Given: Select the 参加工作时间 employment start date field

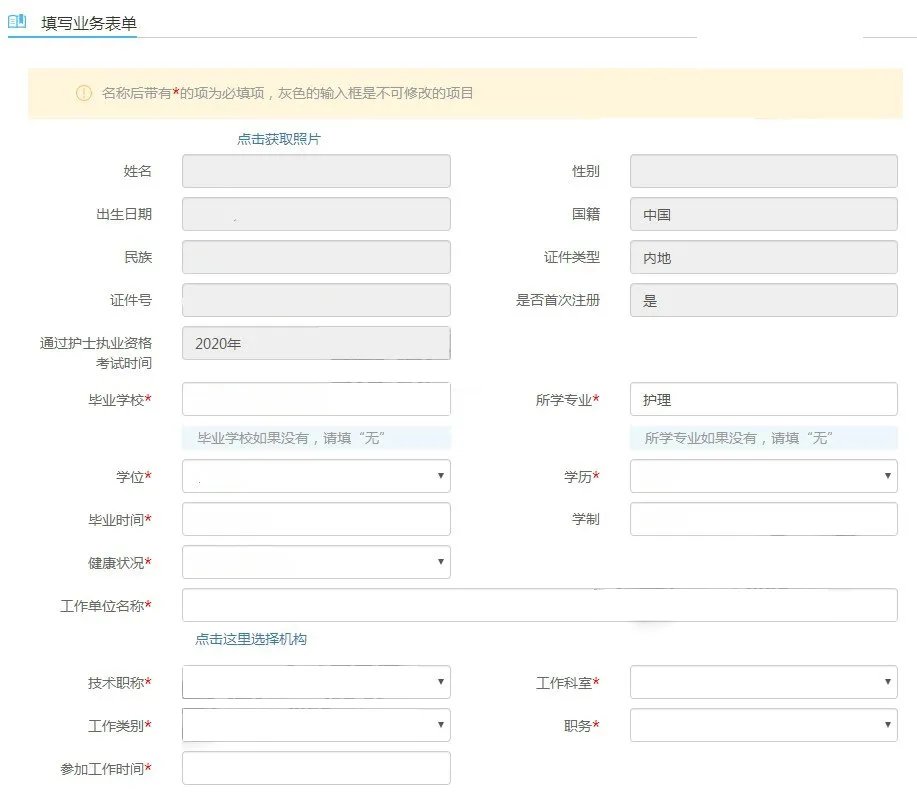Looking at the screenshot, I should point(316,768).
